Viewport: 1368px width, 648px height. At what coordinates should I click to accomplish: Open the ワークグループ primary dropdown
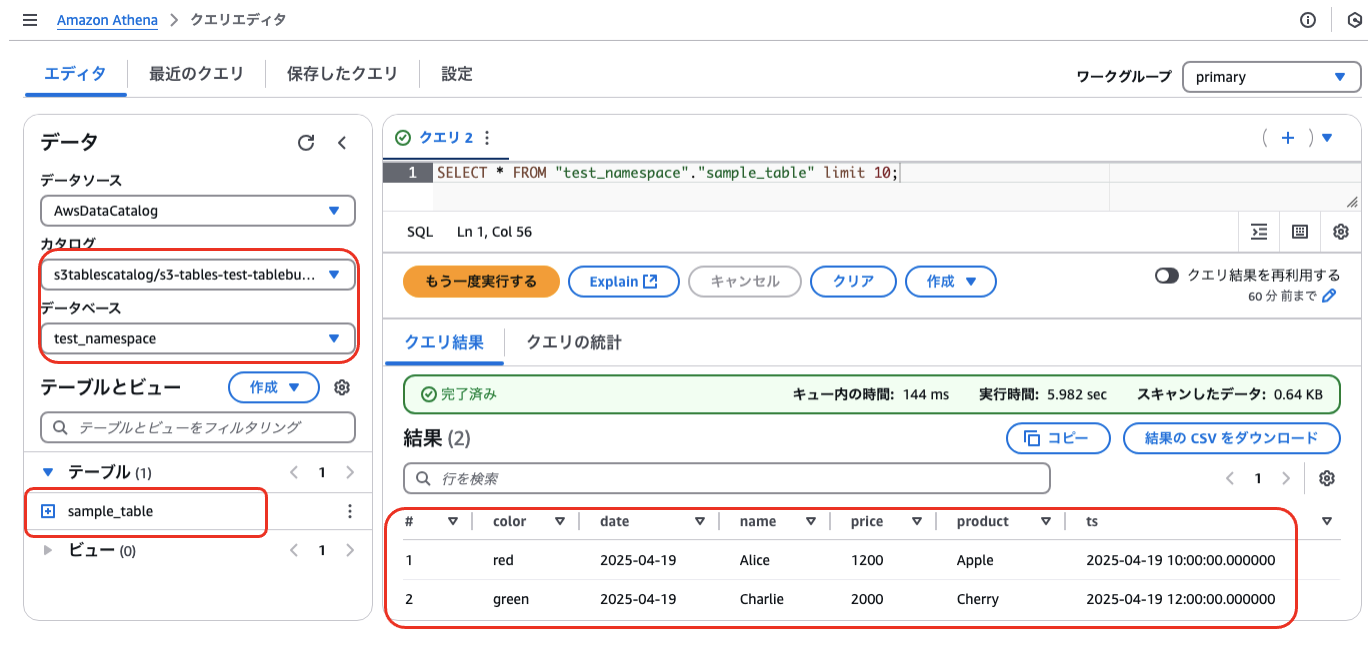[1271, 77]
